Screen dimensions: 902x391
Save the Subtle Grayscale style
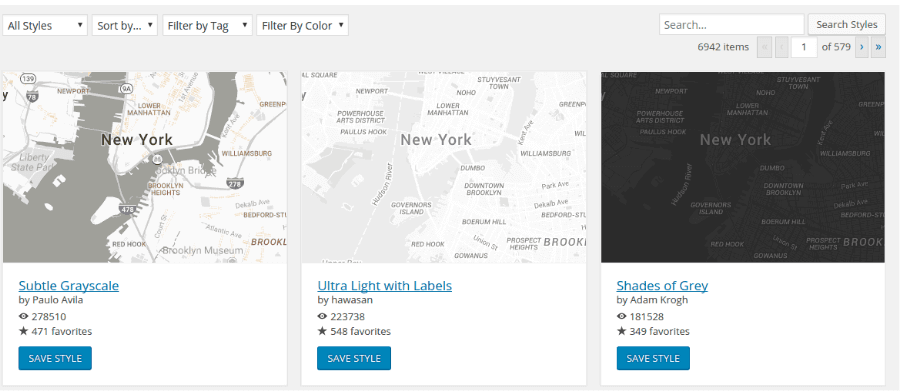click(55, 358)
